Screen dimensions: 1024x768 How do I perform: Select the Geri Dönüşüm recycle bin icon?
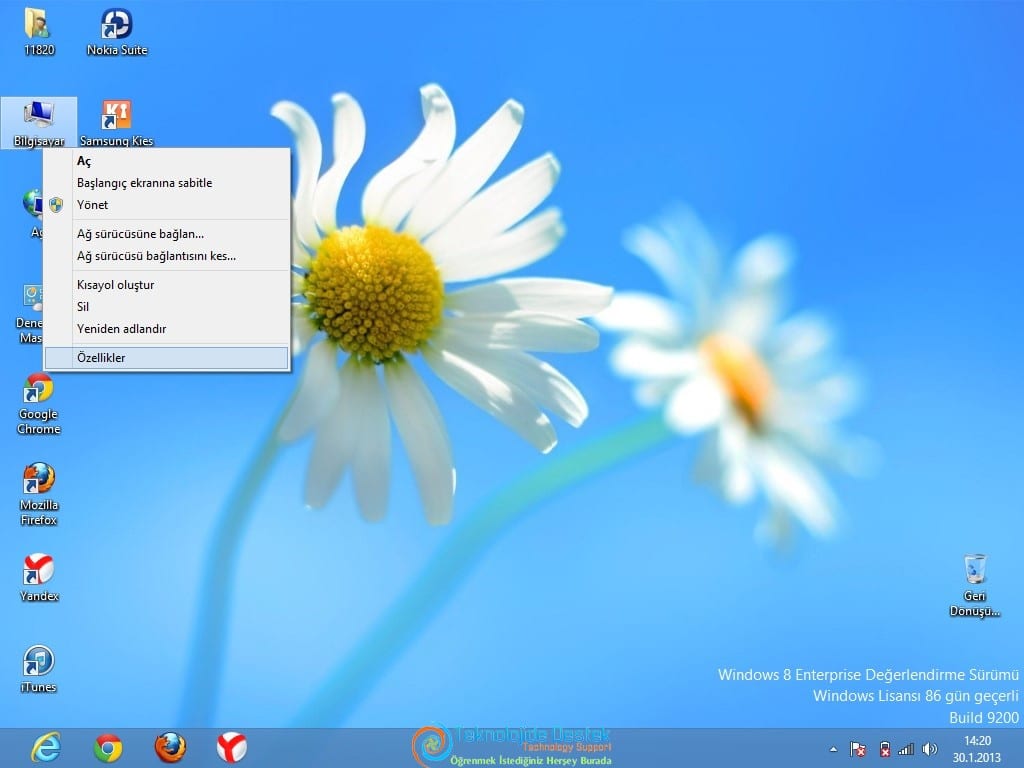click(x=974, y=585)
